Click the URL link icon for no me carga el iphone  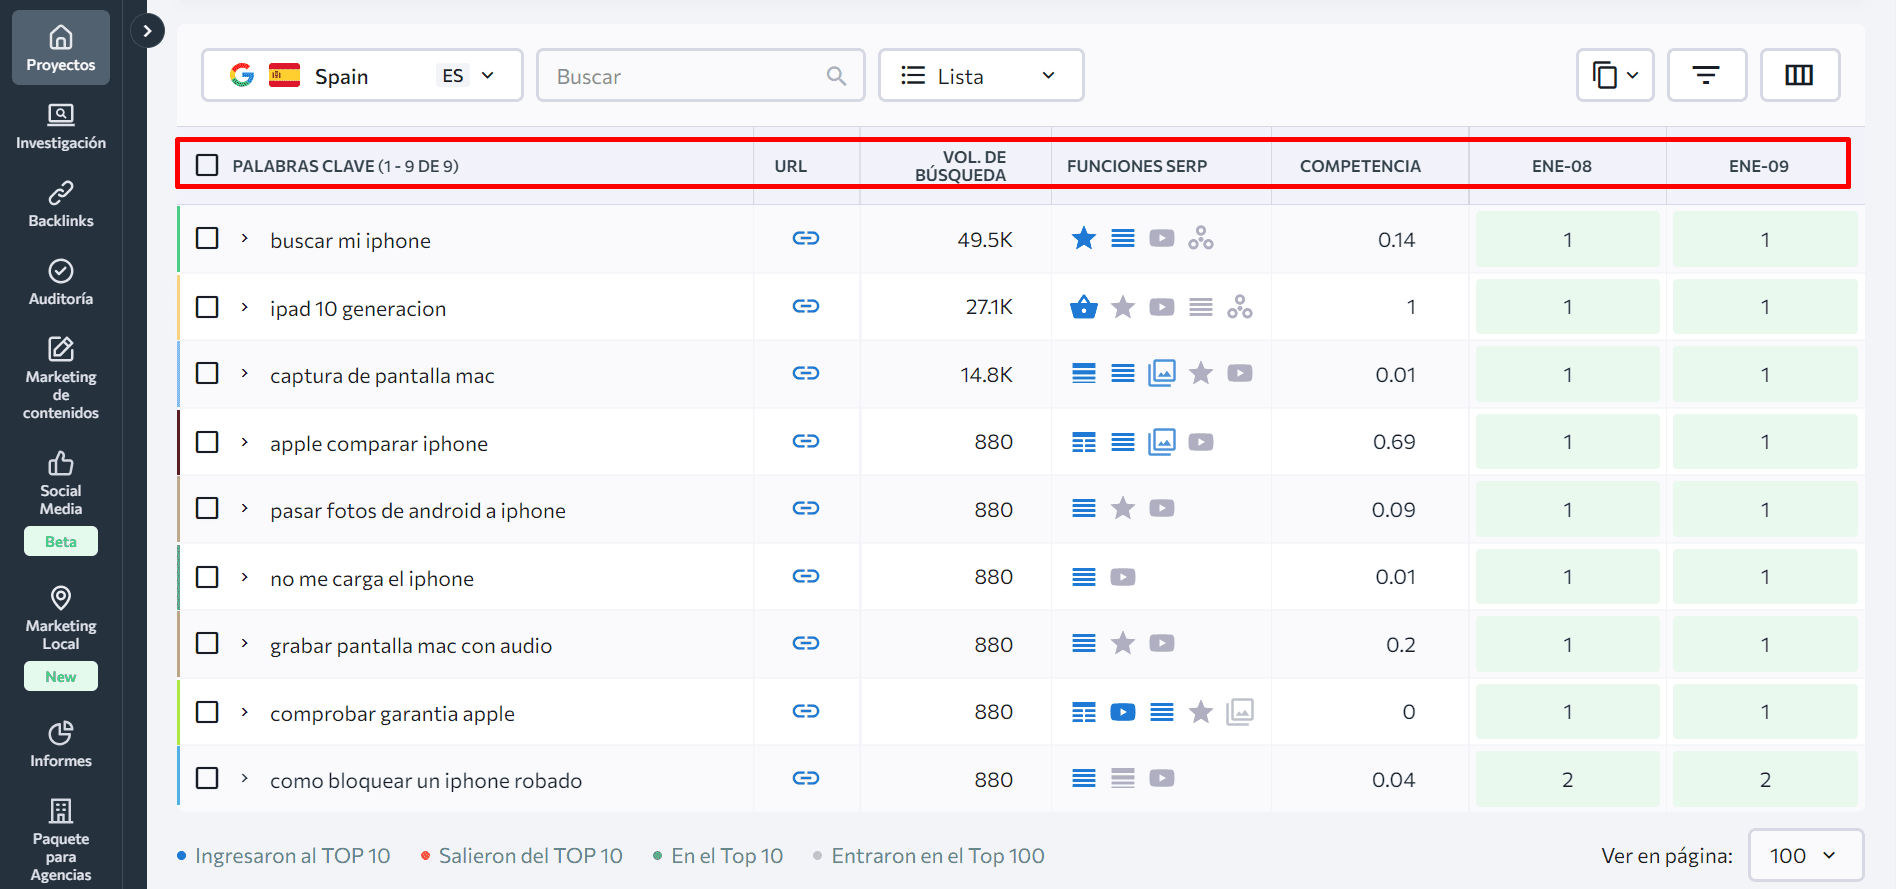point(806,576)
